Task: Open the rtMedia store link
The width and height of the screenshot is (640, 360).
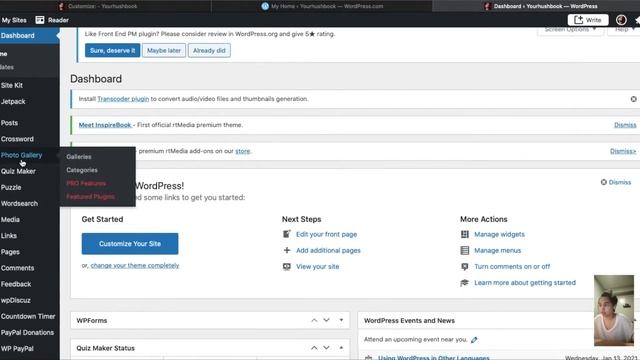Action: click(x=242, y=151)
